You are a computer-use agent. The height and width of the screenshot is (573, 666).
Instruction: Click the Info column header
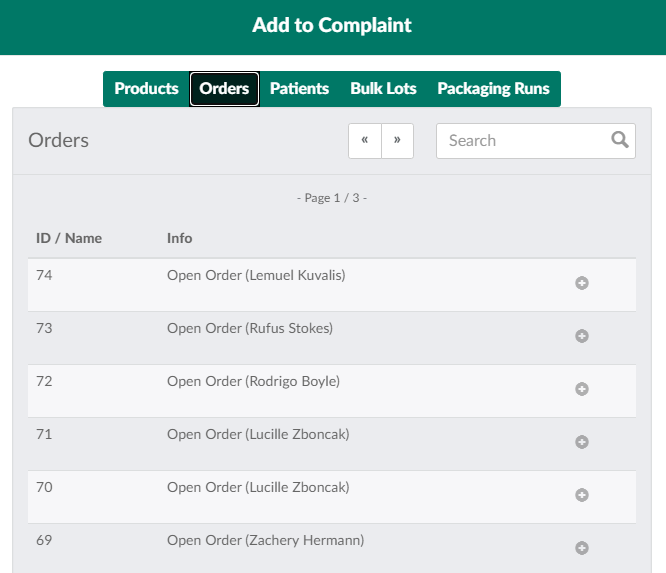(180, 238)
